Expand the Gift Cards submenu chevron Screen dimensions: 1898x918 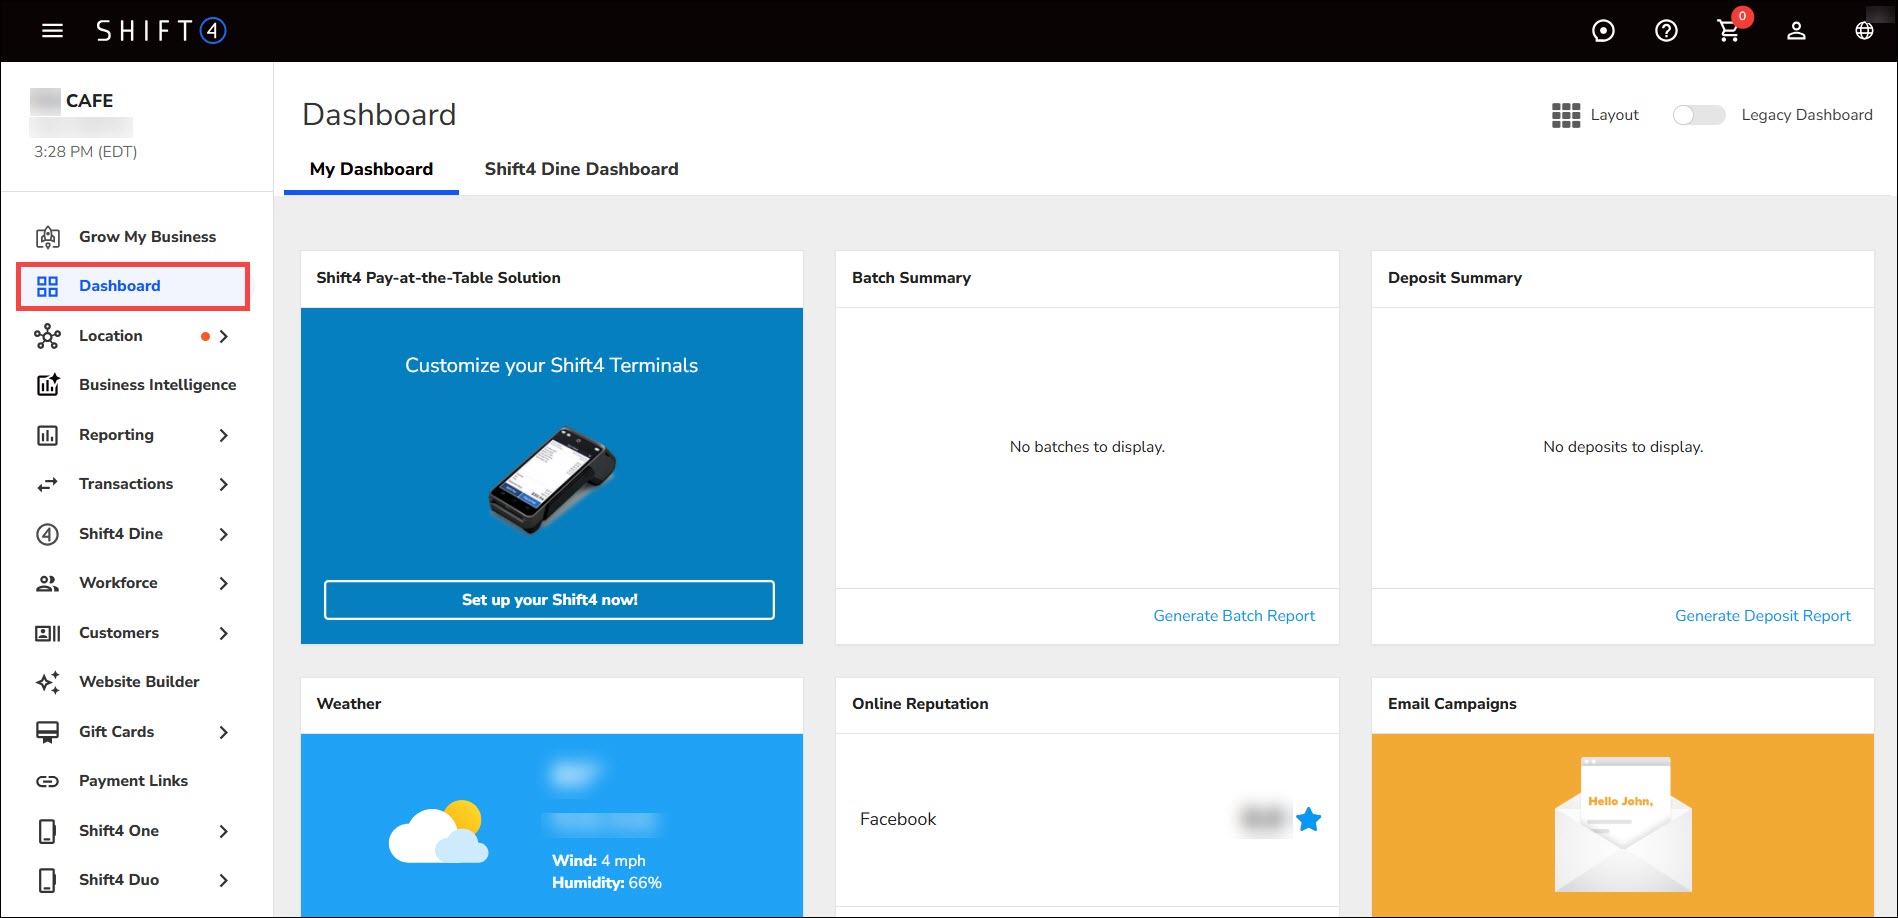[224, 732]
